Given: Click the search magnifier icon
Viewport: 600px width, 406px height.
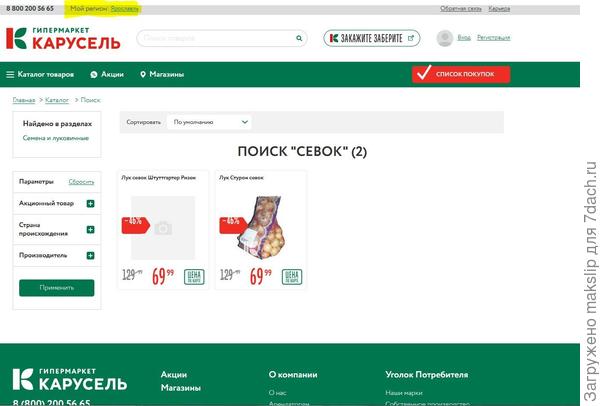Looking at the screenshot, I should pos(299,38).
